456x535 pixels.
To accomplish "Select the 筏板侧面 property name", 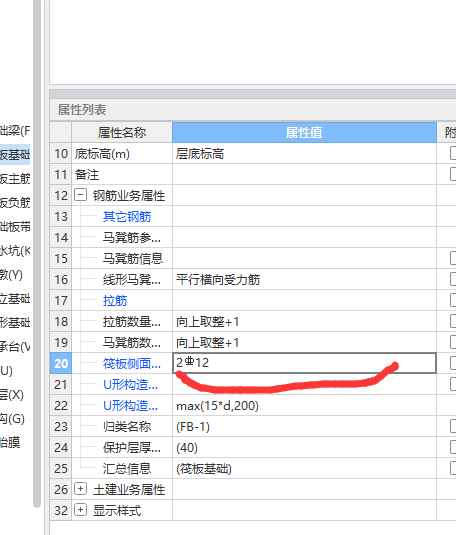I will (x=132, y=364).
